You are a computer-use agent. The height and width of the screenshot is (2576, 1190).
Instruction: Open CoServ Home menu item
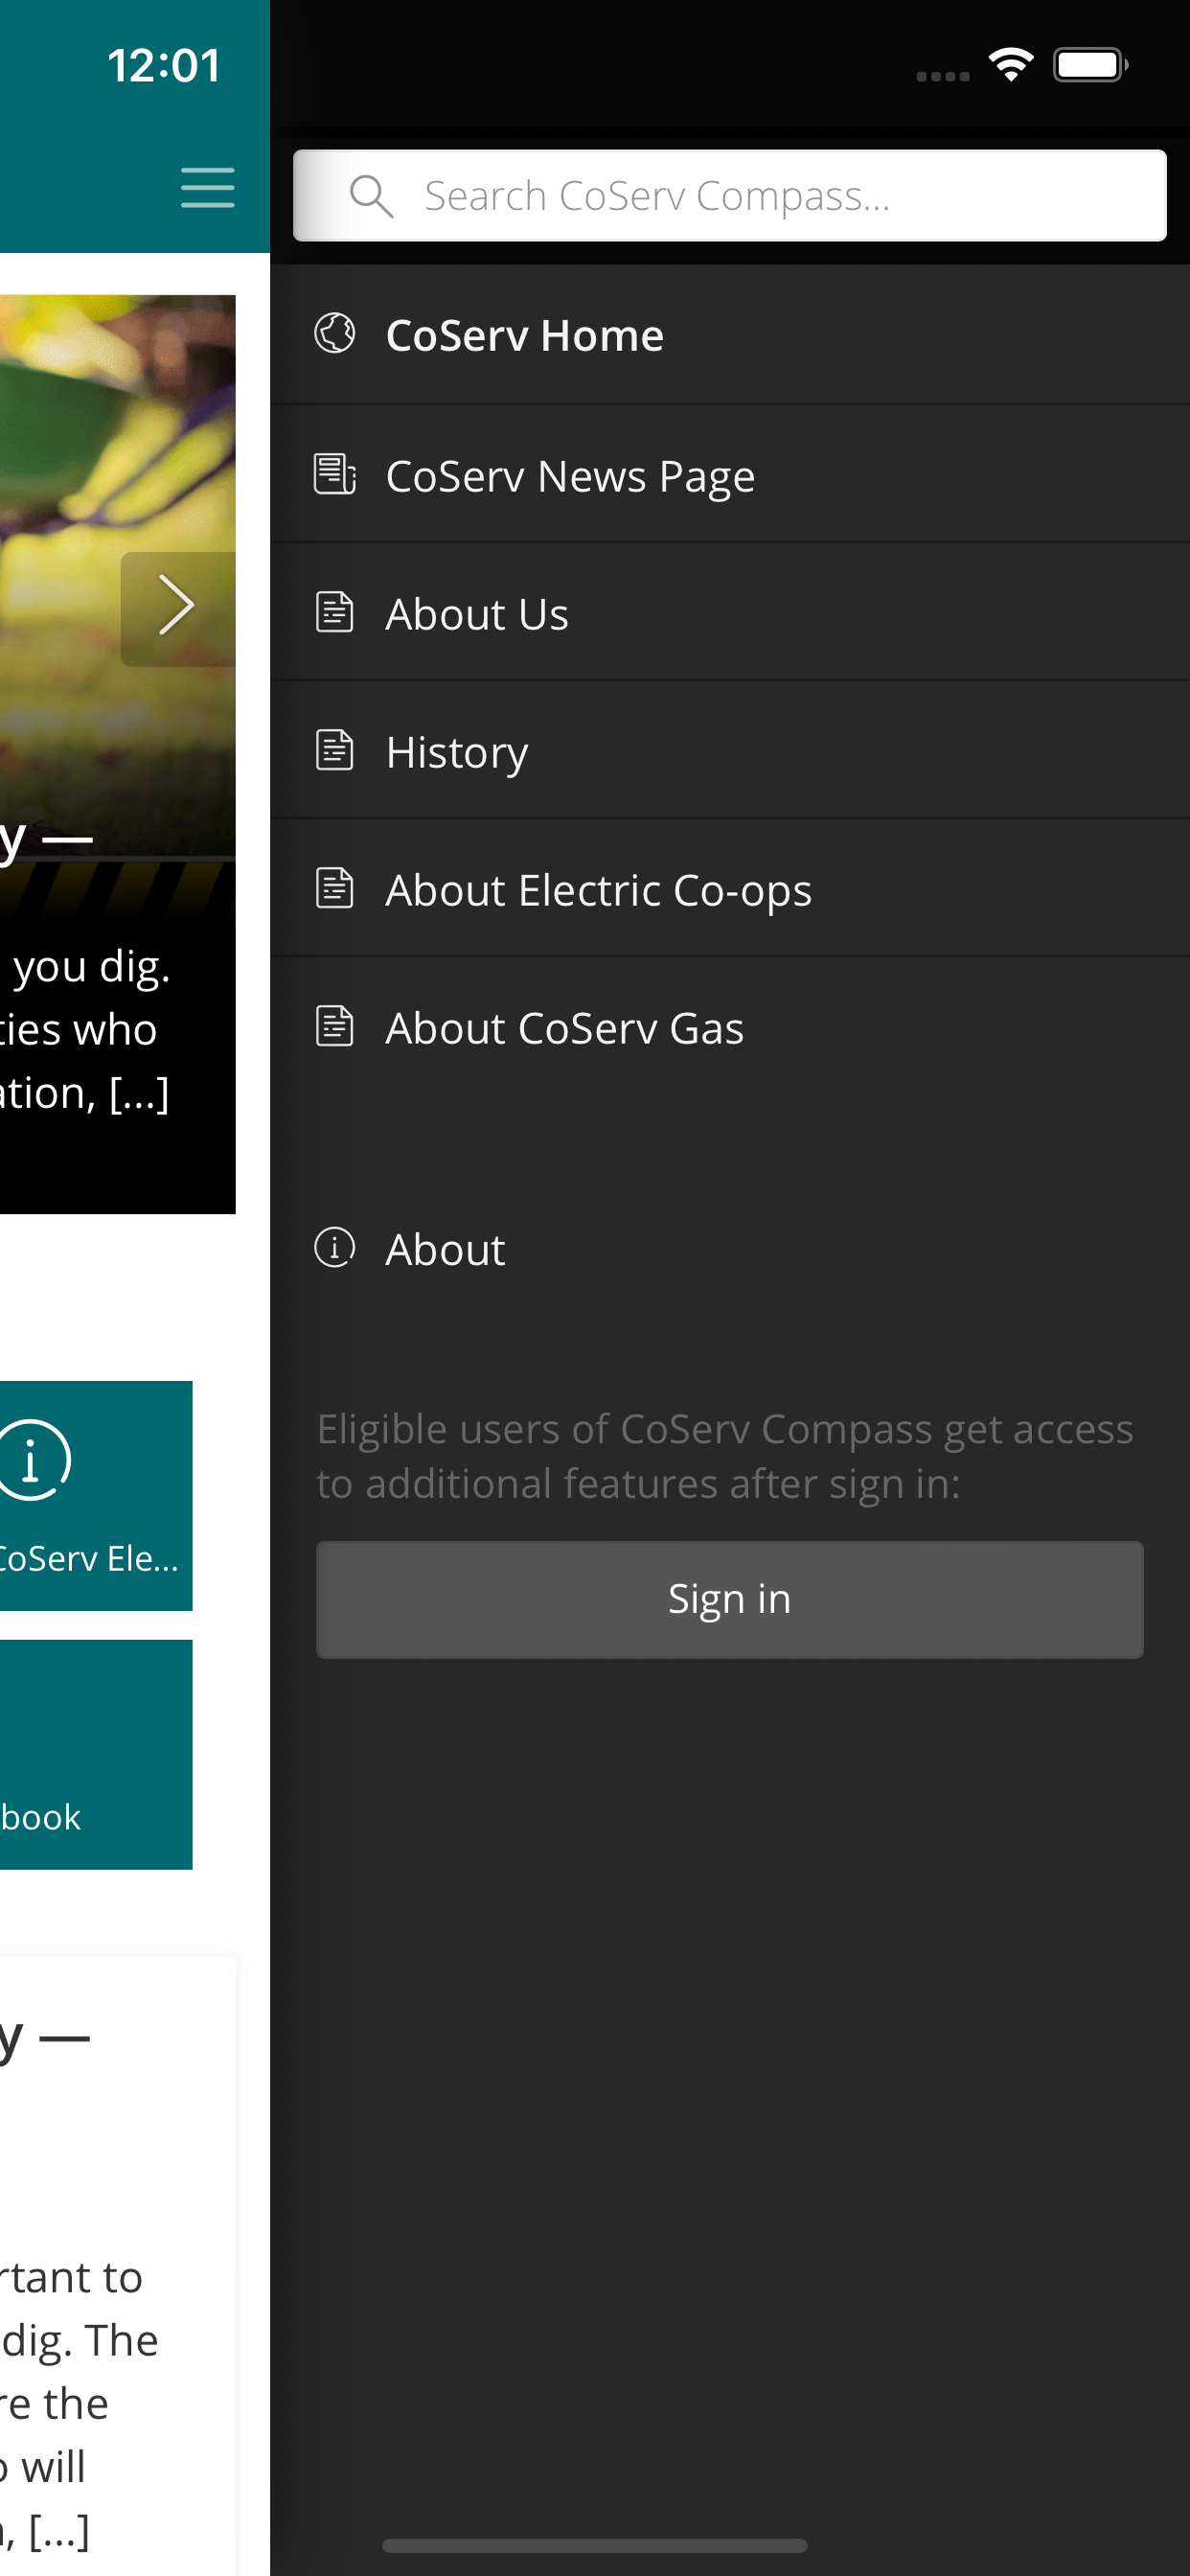(729, 335)
